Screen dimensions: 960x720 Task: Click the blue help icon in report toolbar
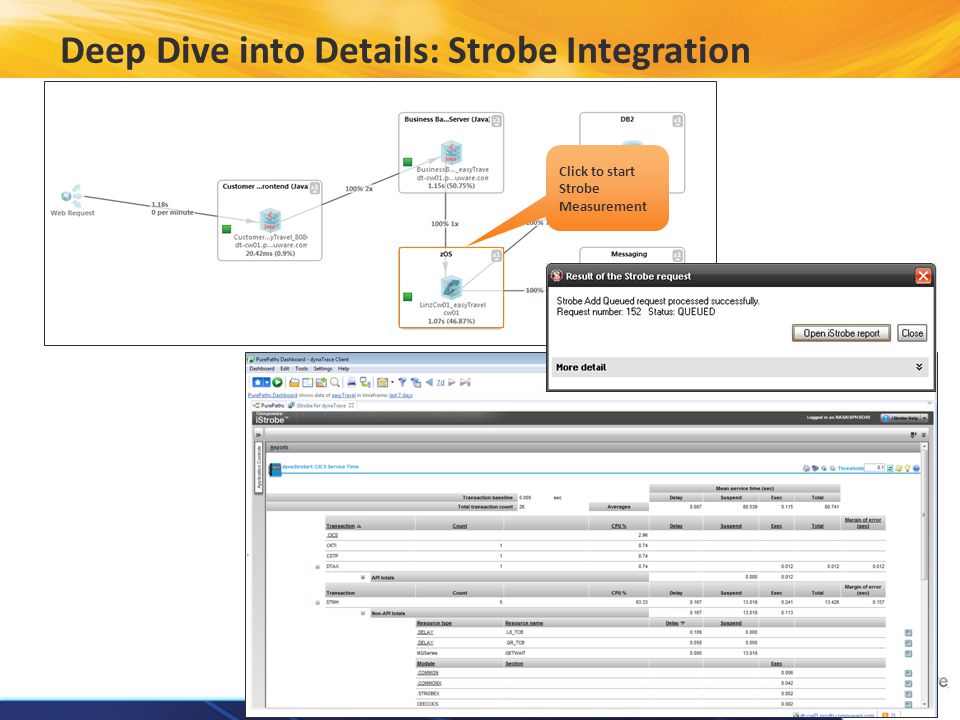tap(917, 468)
